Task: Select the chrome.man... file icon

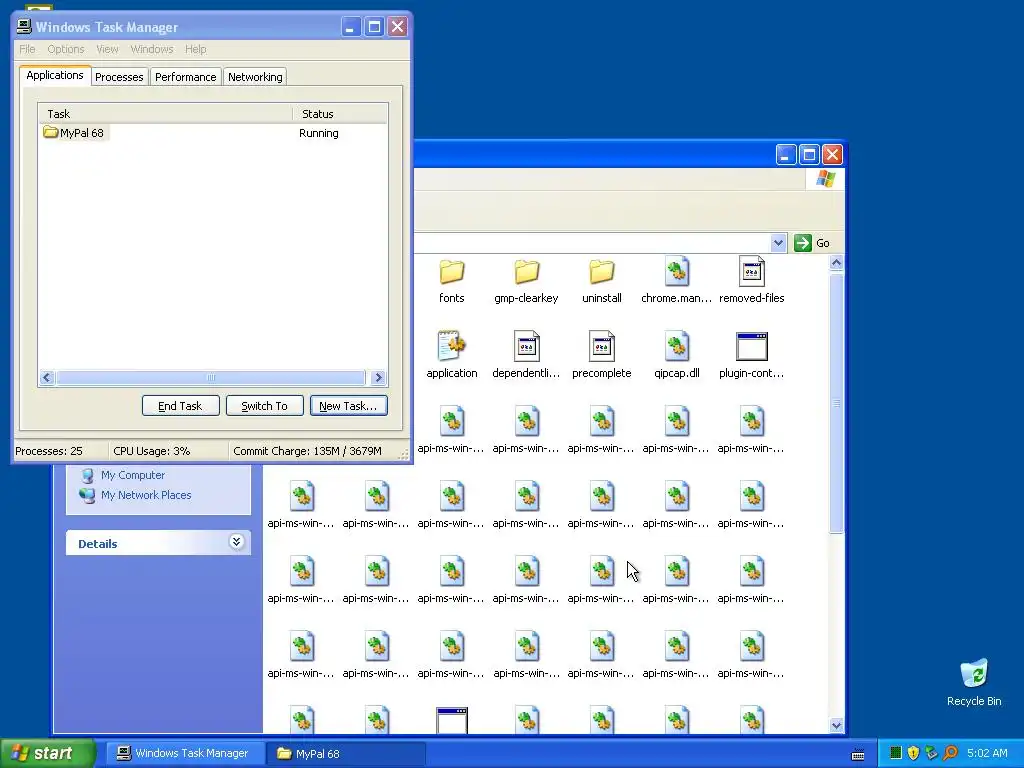Action: click(677, 272)
